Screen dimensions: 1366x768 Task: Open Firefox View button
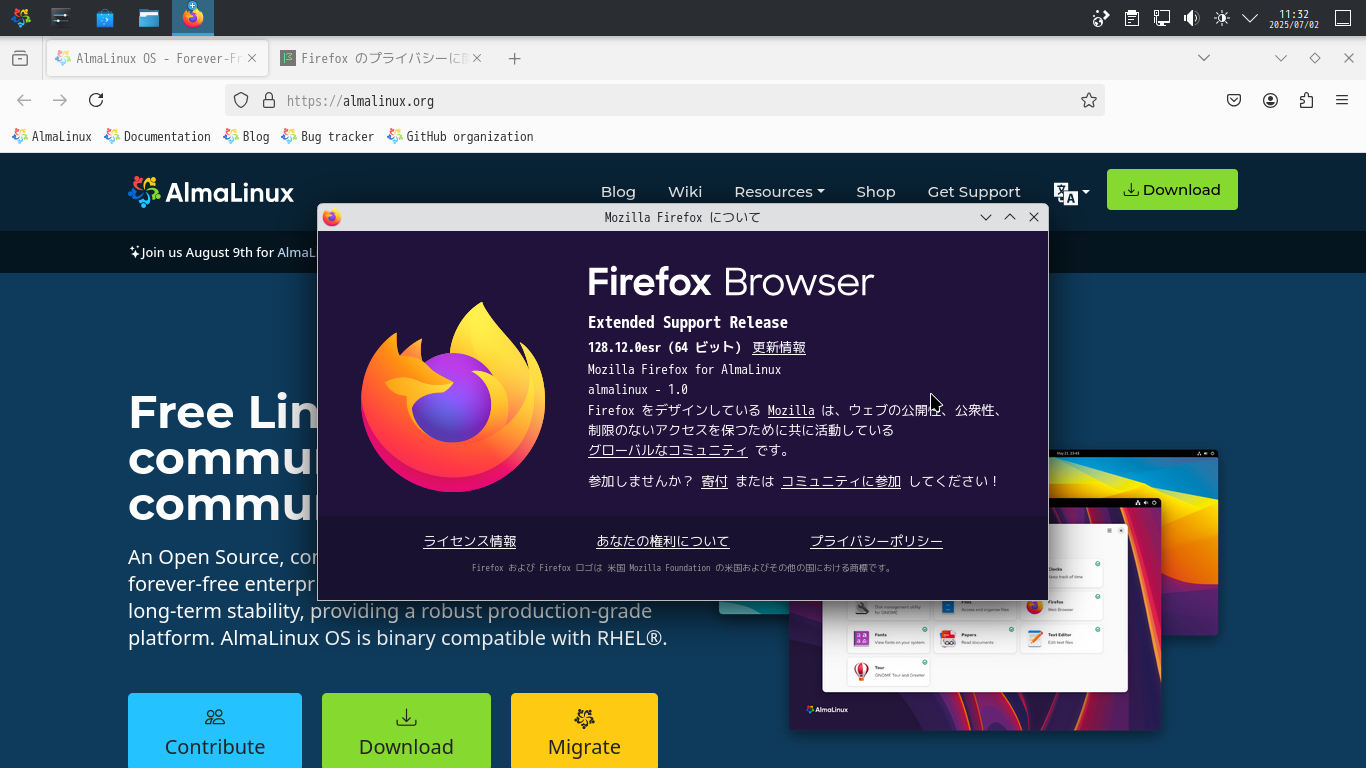(20, 59)
